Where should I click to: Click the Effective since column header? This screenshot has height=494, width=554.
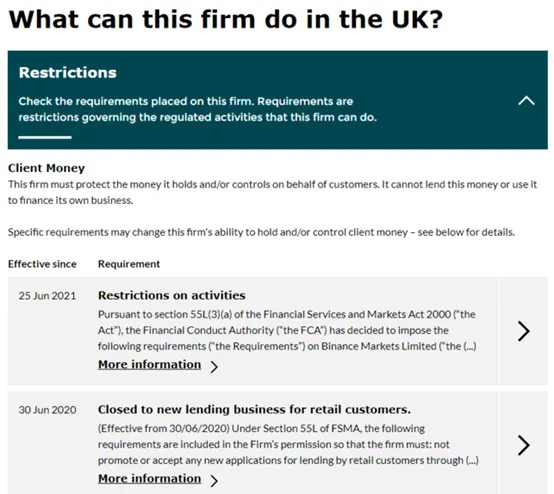click(x=42, y=264)
